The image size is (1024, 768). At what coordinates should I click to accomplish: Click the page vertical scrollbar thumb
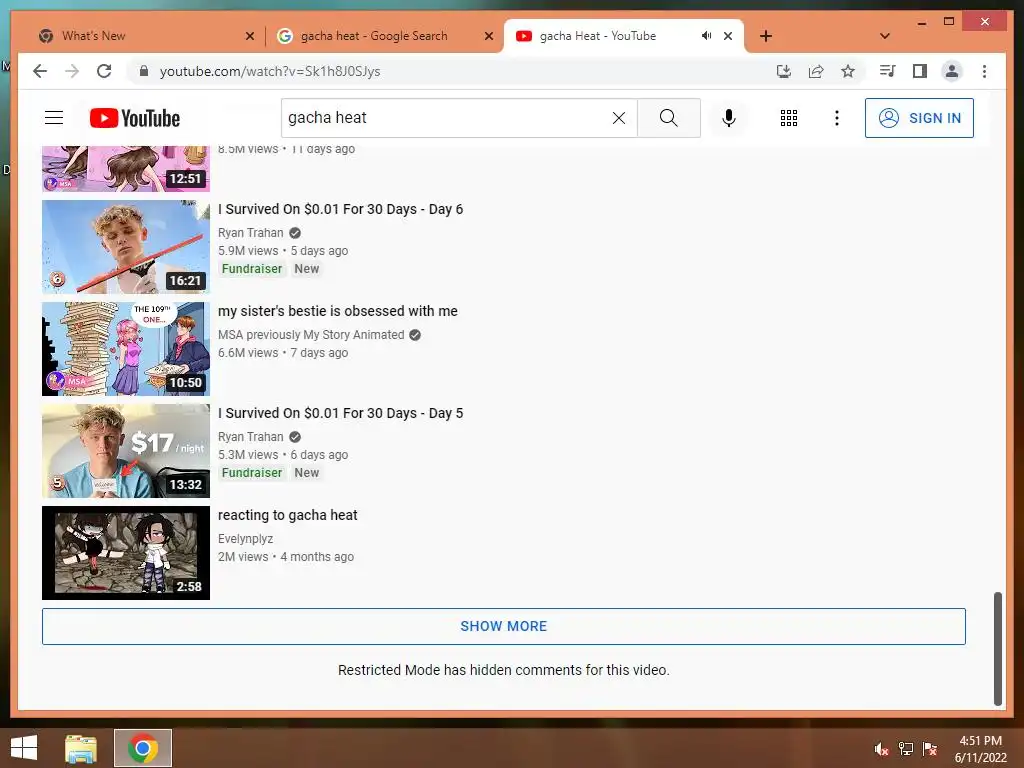click(x=997, y=648)
